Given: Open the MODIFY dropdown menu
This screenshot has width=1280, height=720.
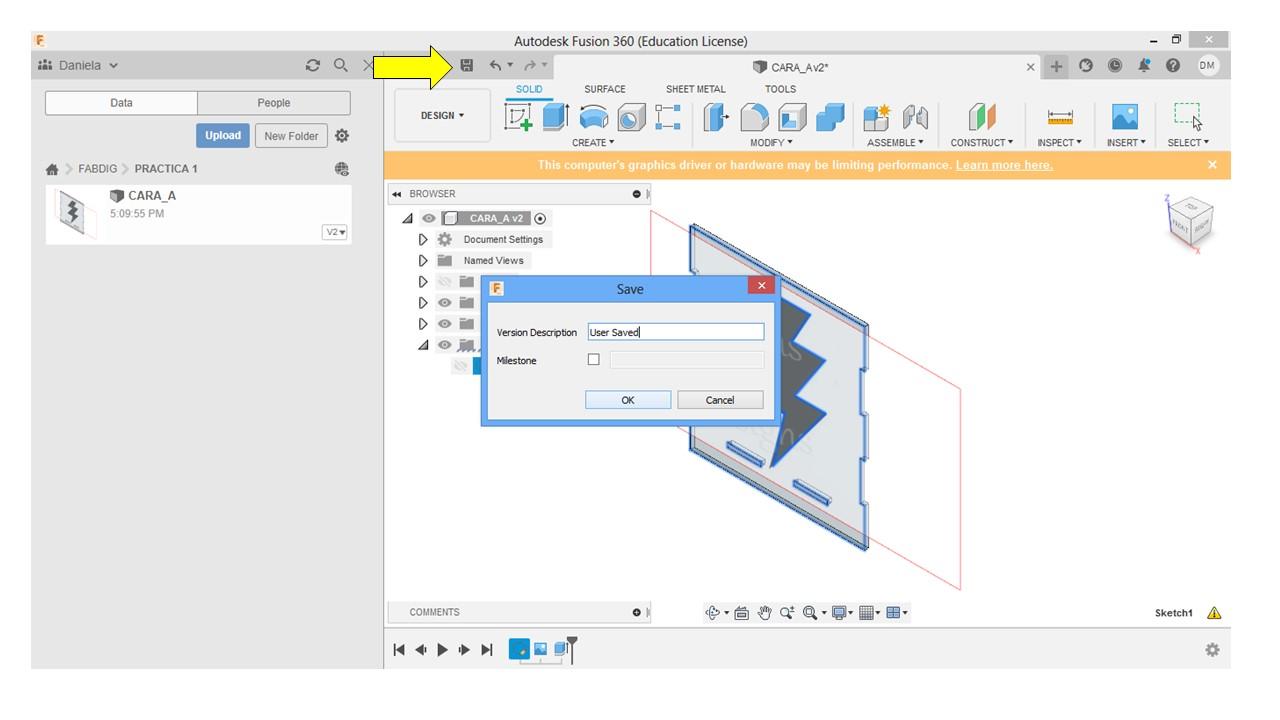Looking at the screenshot, I should click(x=771, y=143).
